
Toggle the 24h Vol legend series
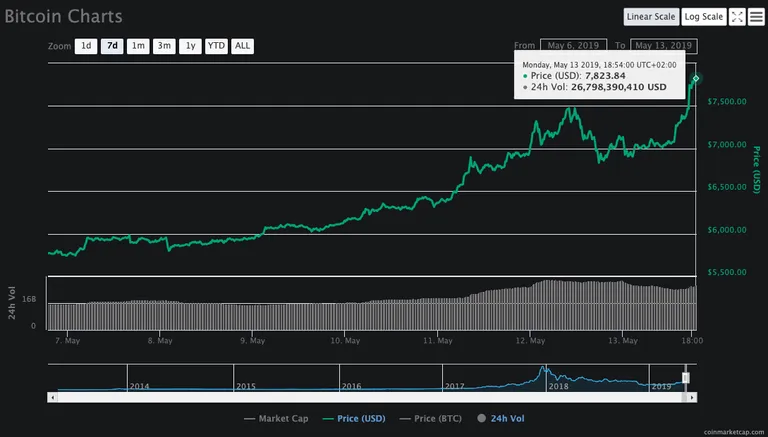(x=501, y=418)
